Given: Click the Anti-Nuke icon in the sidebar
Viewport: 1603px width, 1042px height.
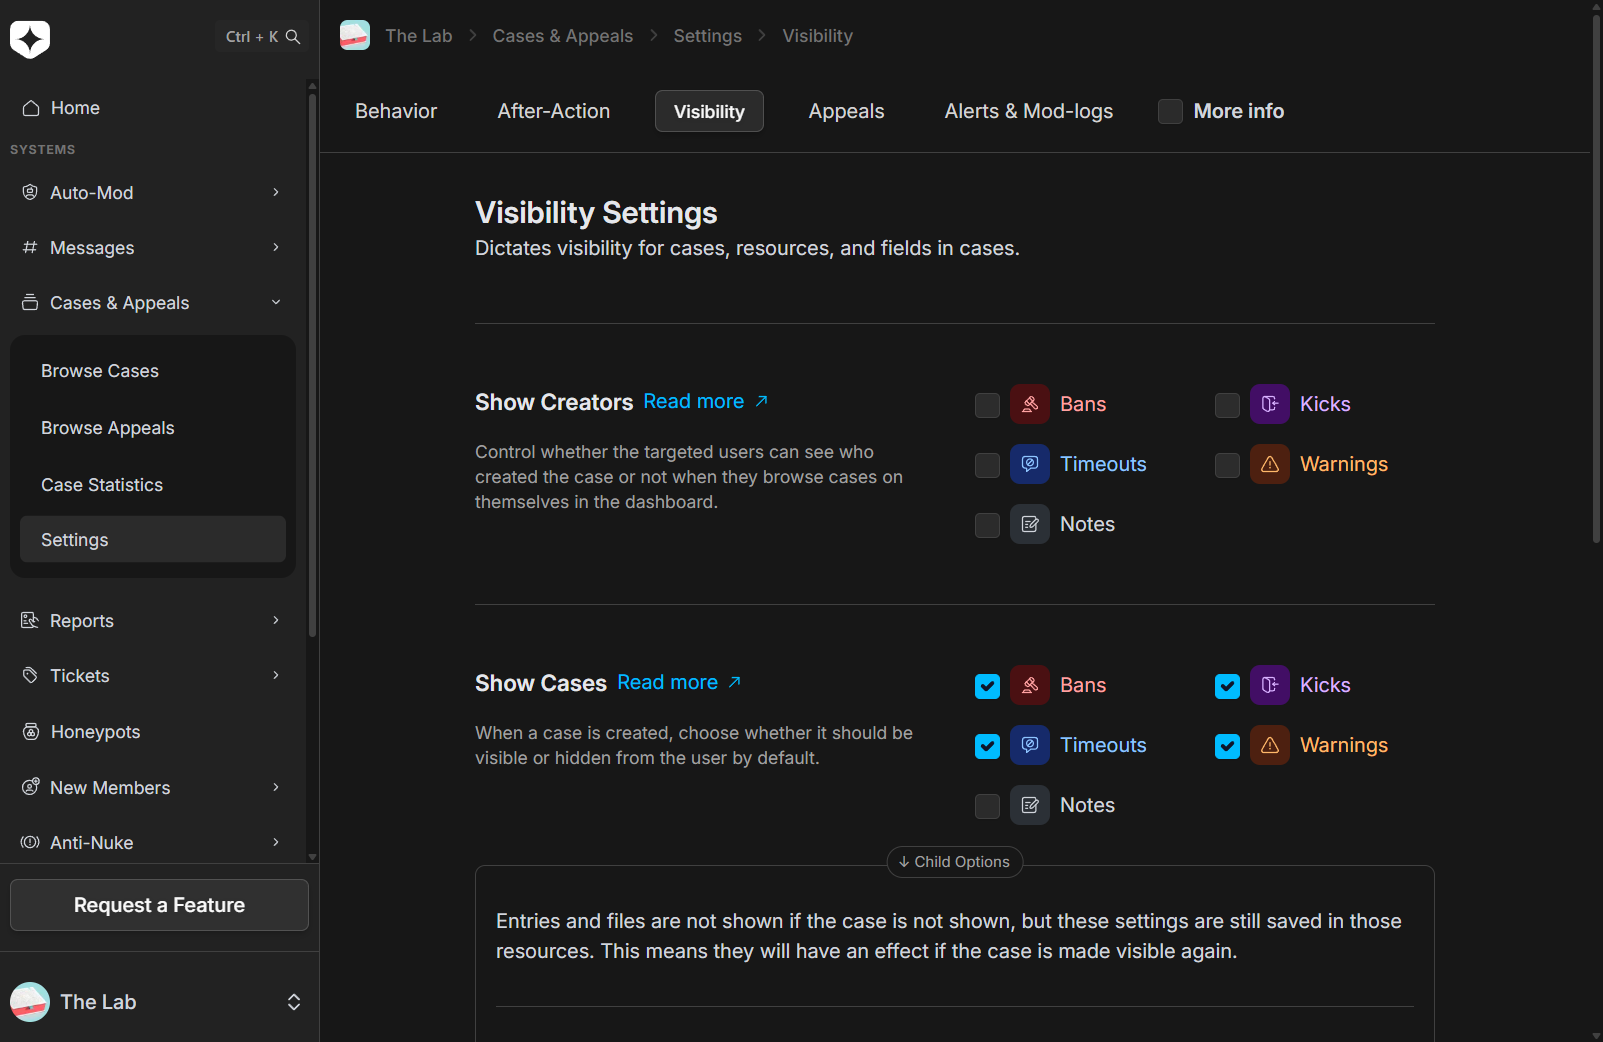Looking at the screenshot, I should tap(30, 842).
